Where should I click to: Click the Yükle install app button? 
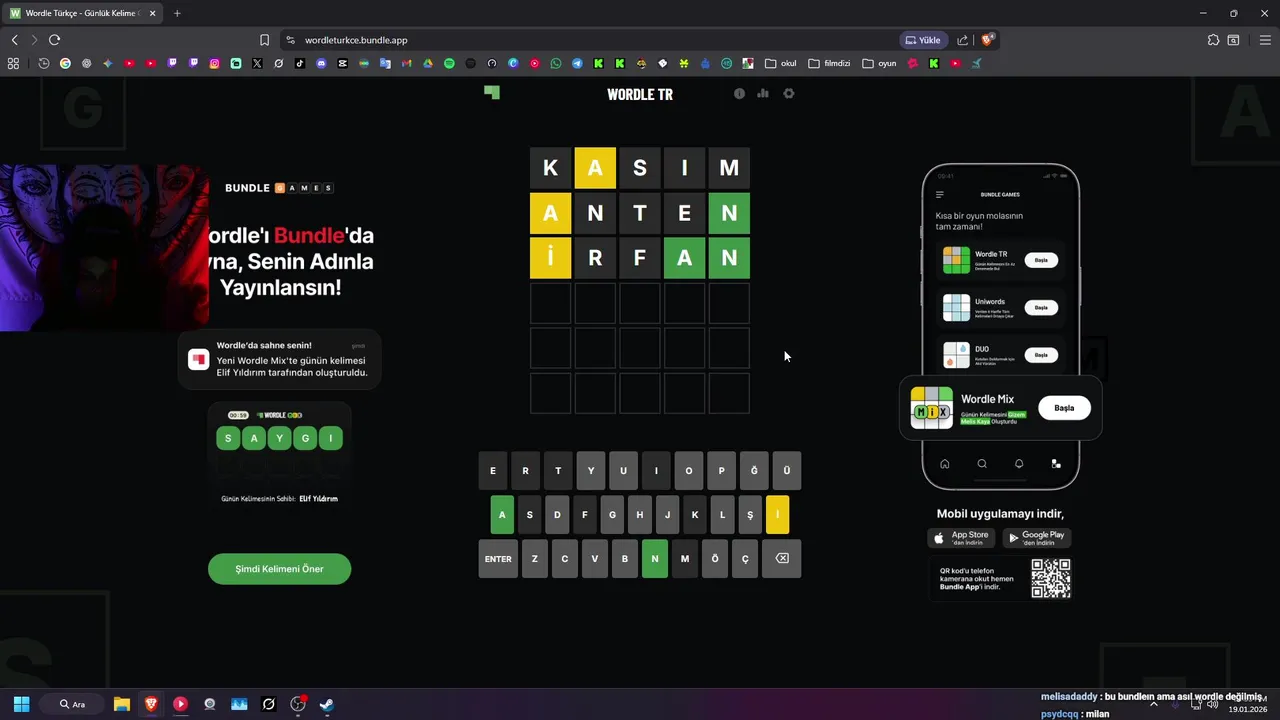[923, 40]
